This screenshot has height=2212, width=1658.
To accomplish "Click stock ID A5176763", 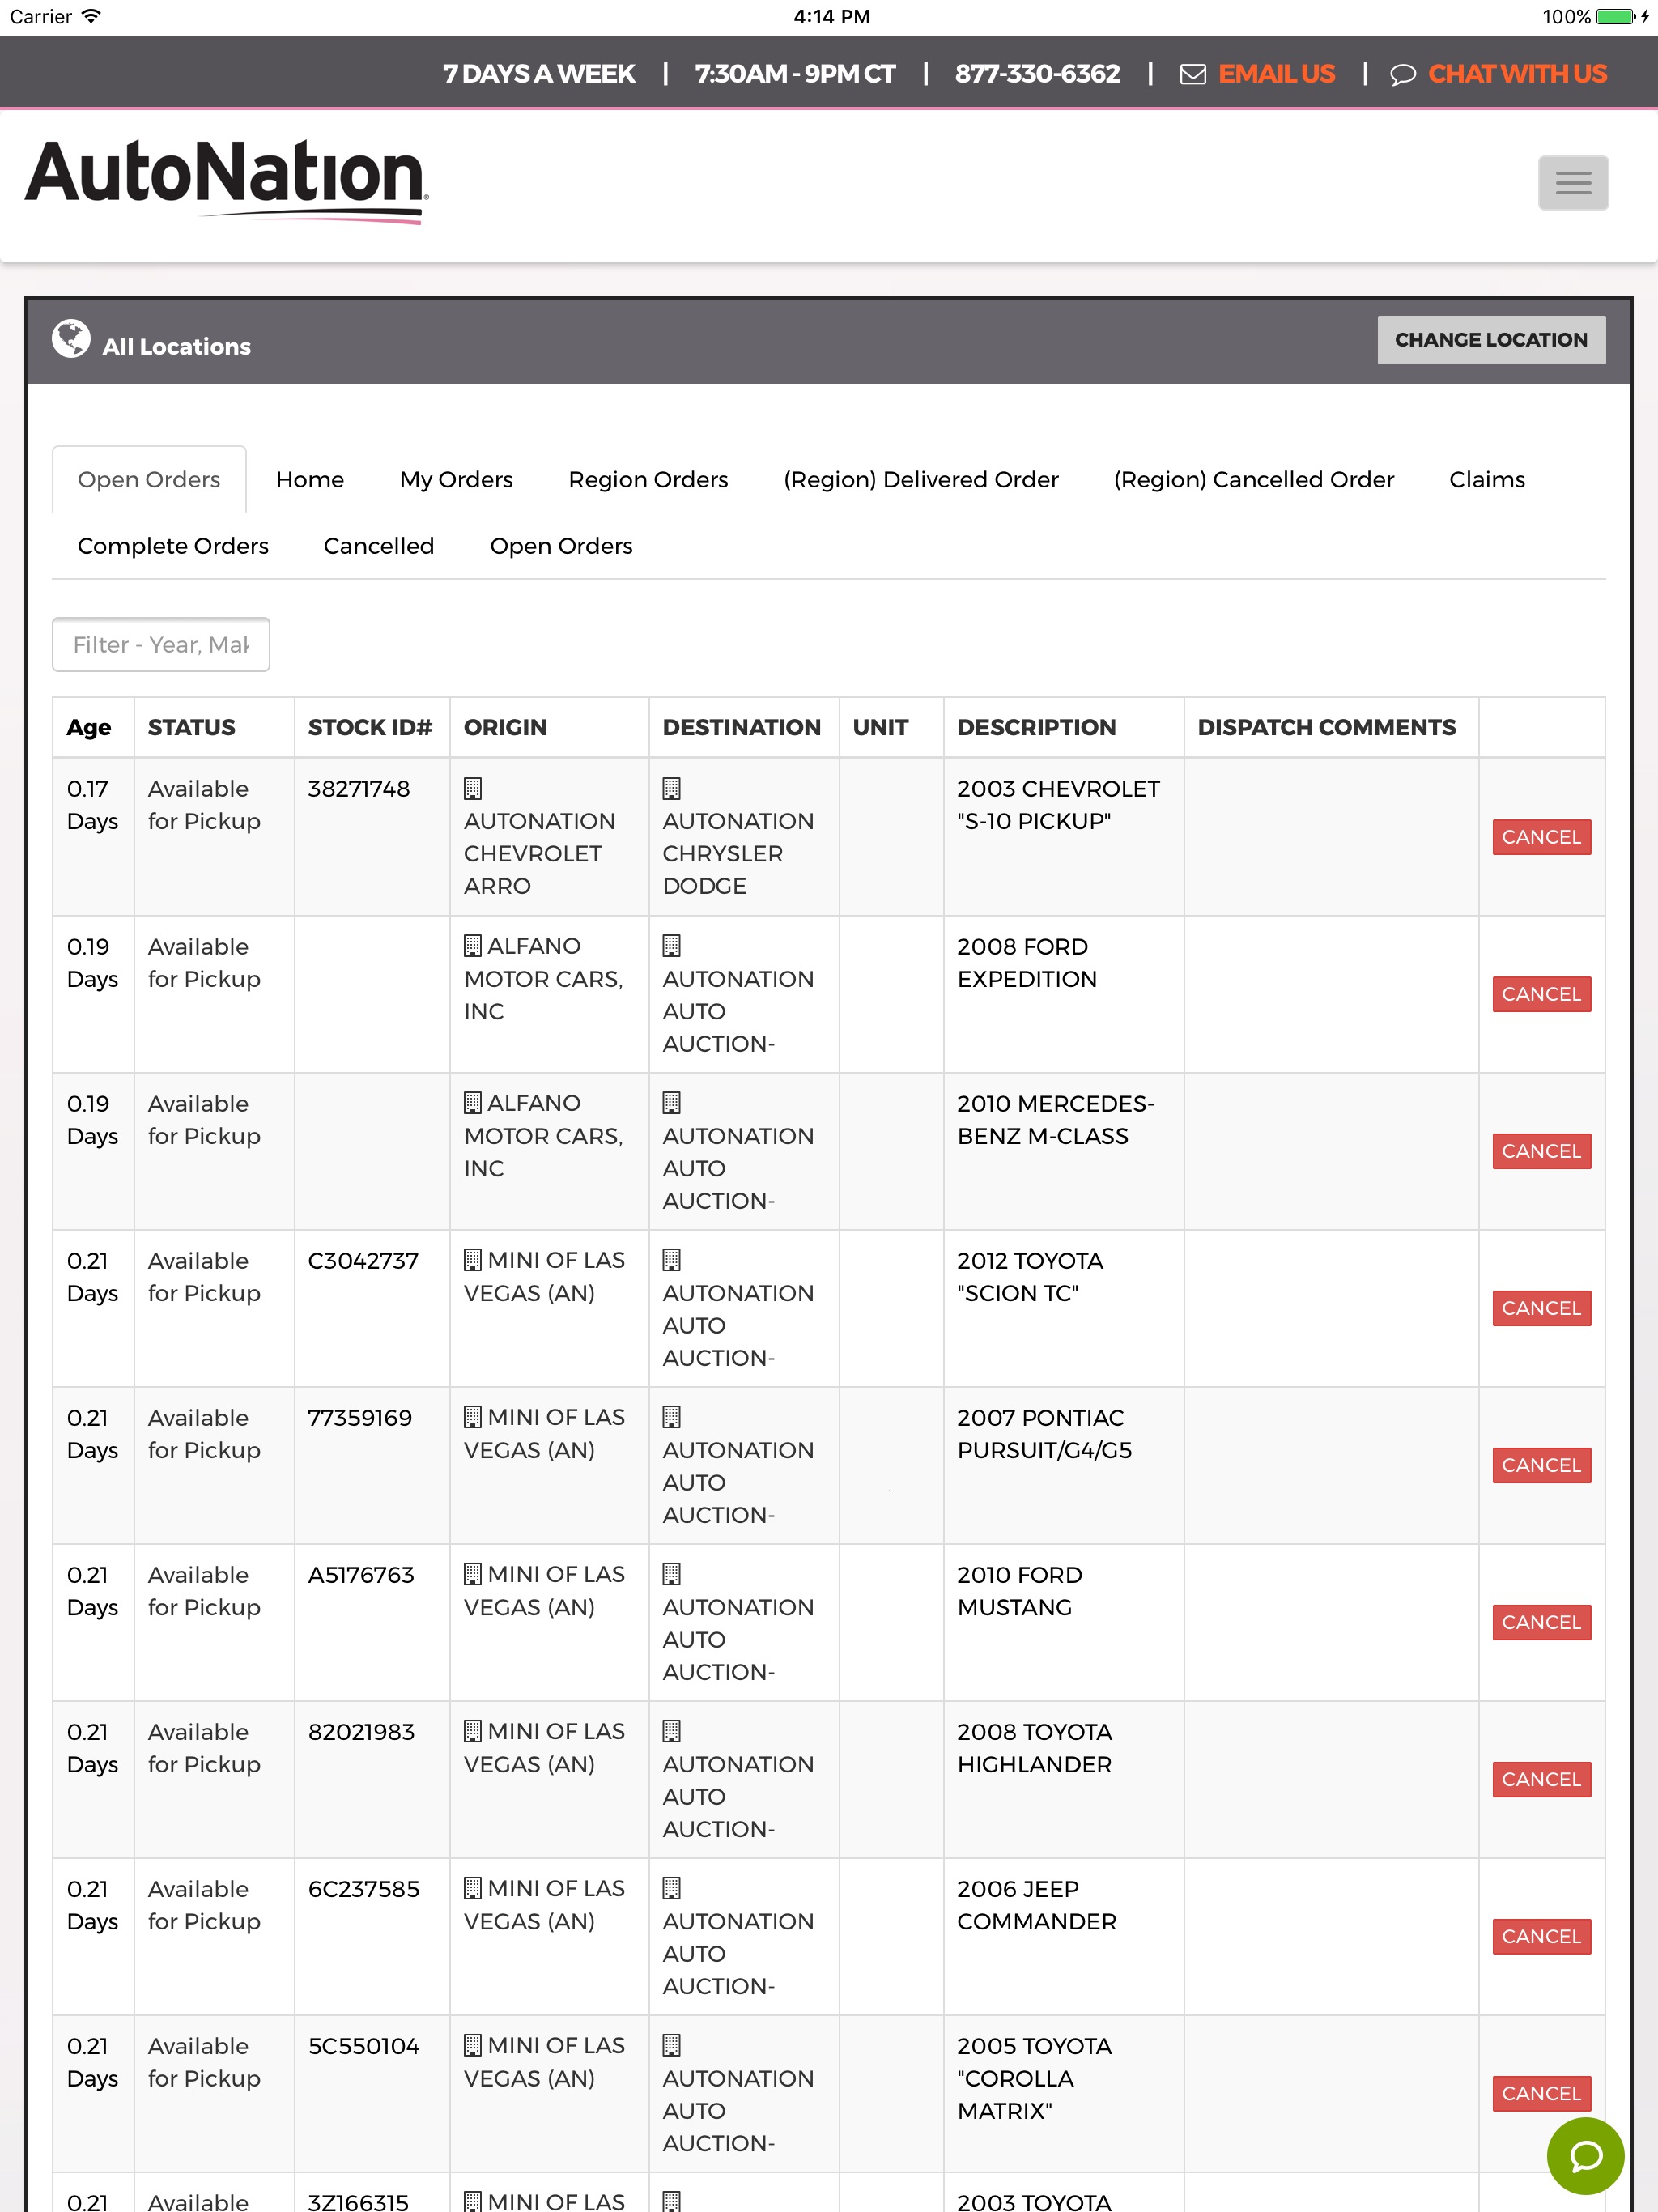I will click(361, 1575).
